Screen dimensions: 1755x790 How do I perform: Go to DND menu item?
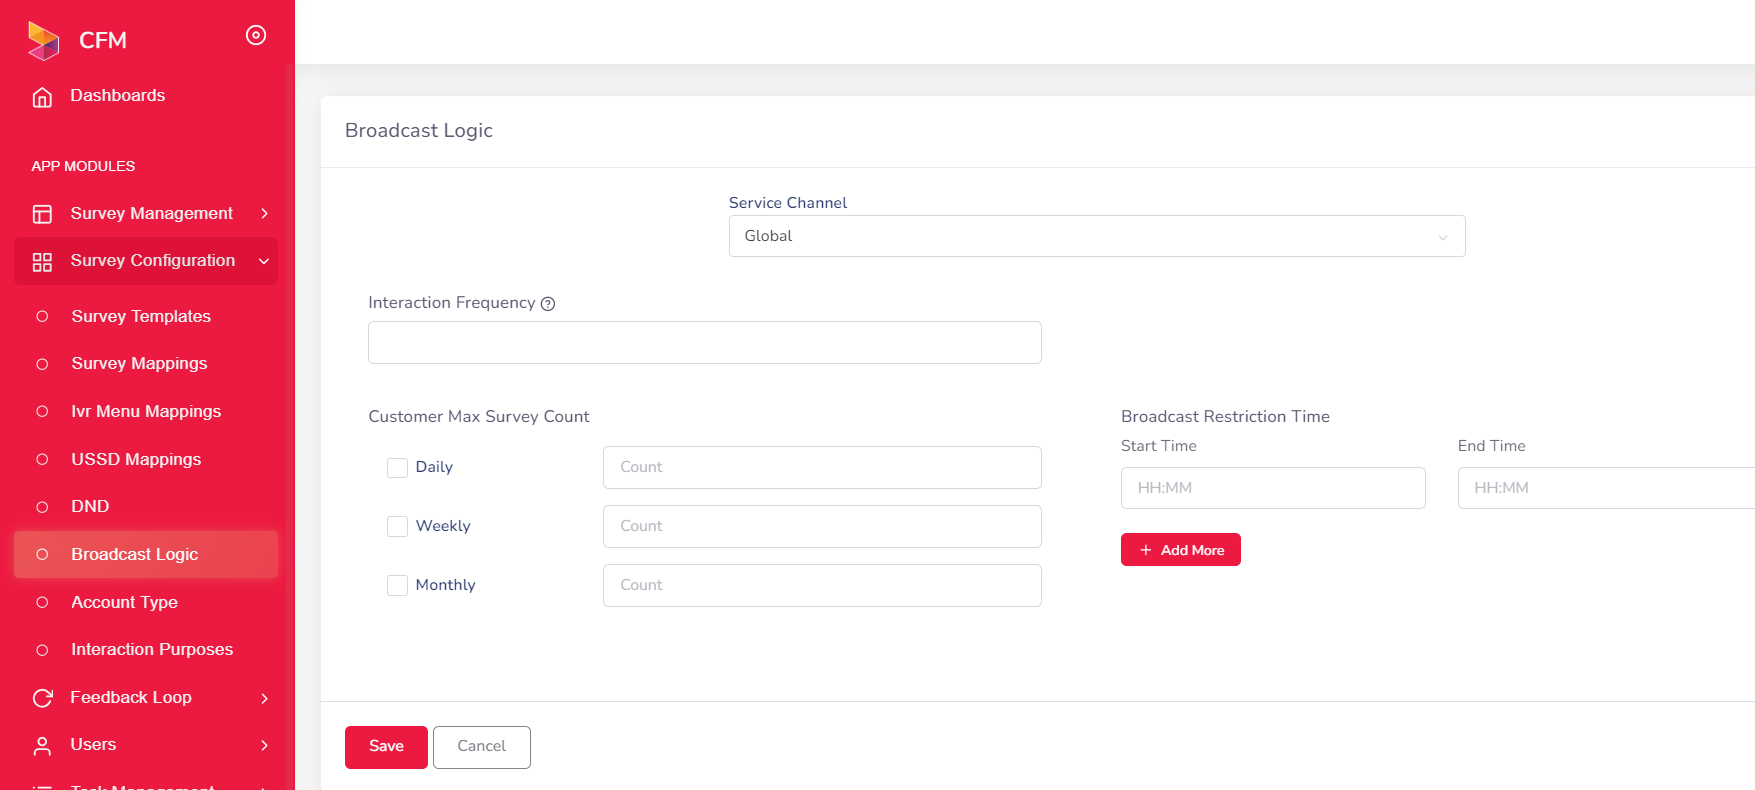click(x=90, y=506)
